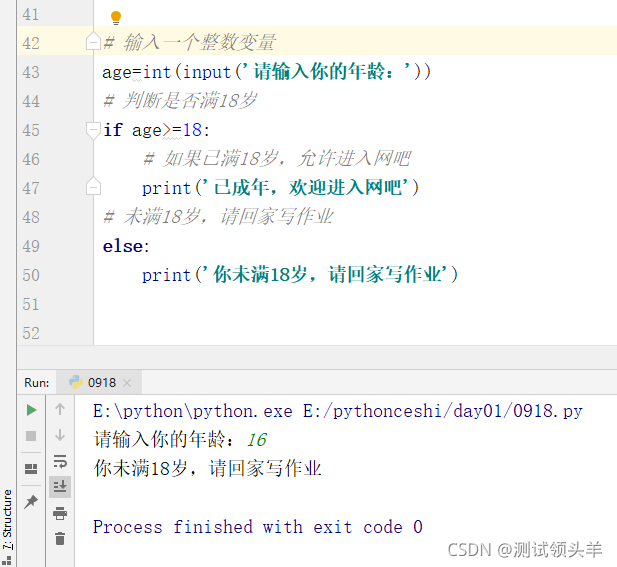
Task: Click the print console output icon
Action: 60,513
